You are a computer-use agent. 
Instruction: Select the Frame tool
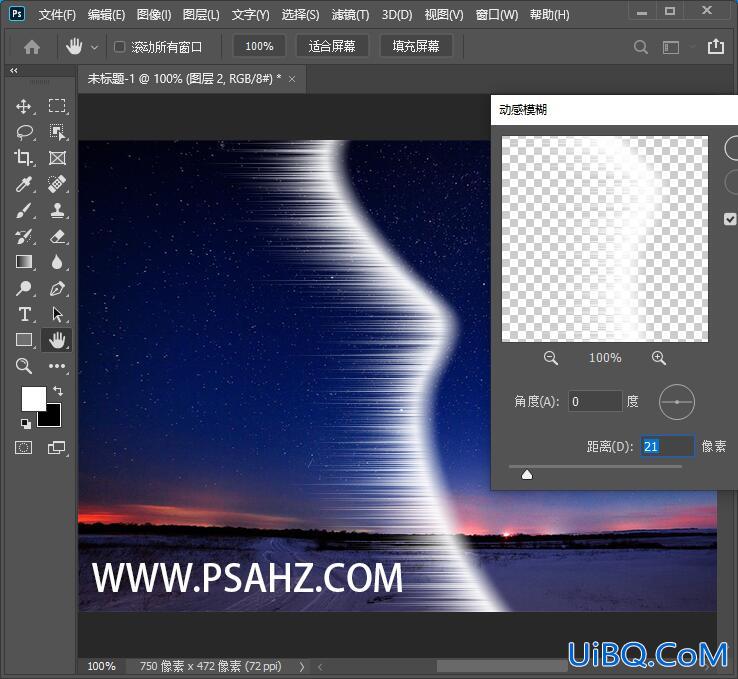(57, 158)
